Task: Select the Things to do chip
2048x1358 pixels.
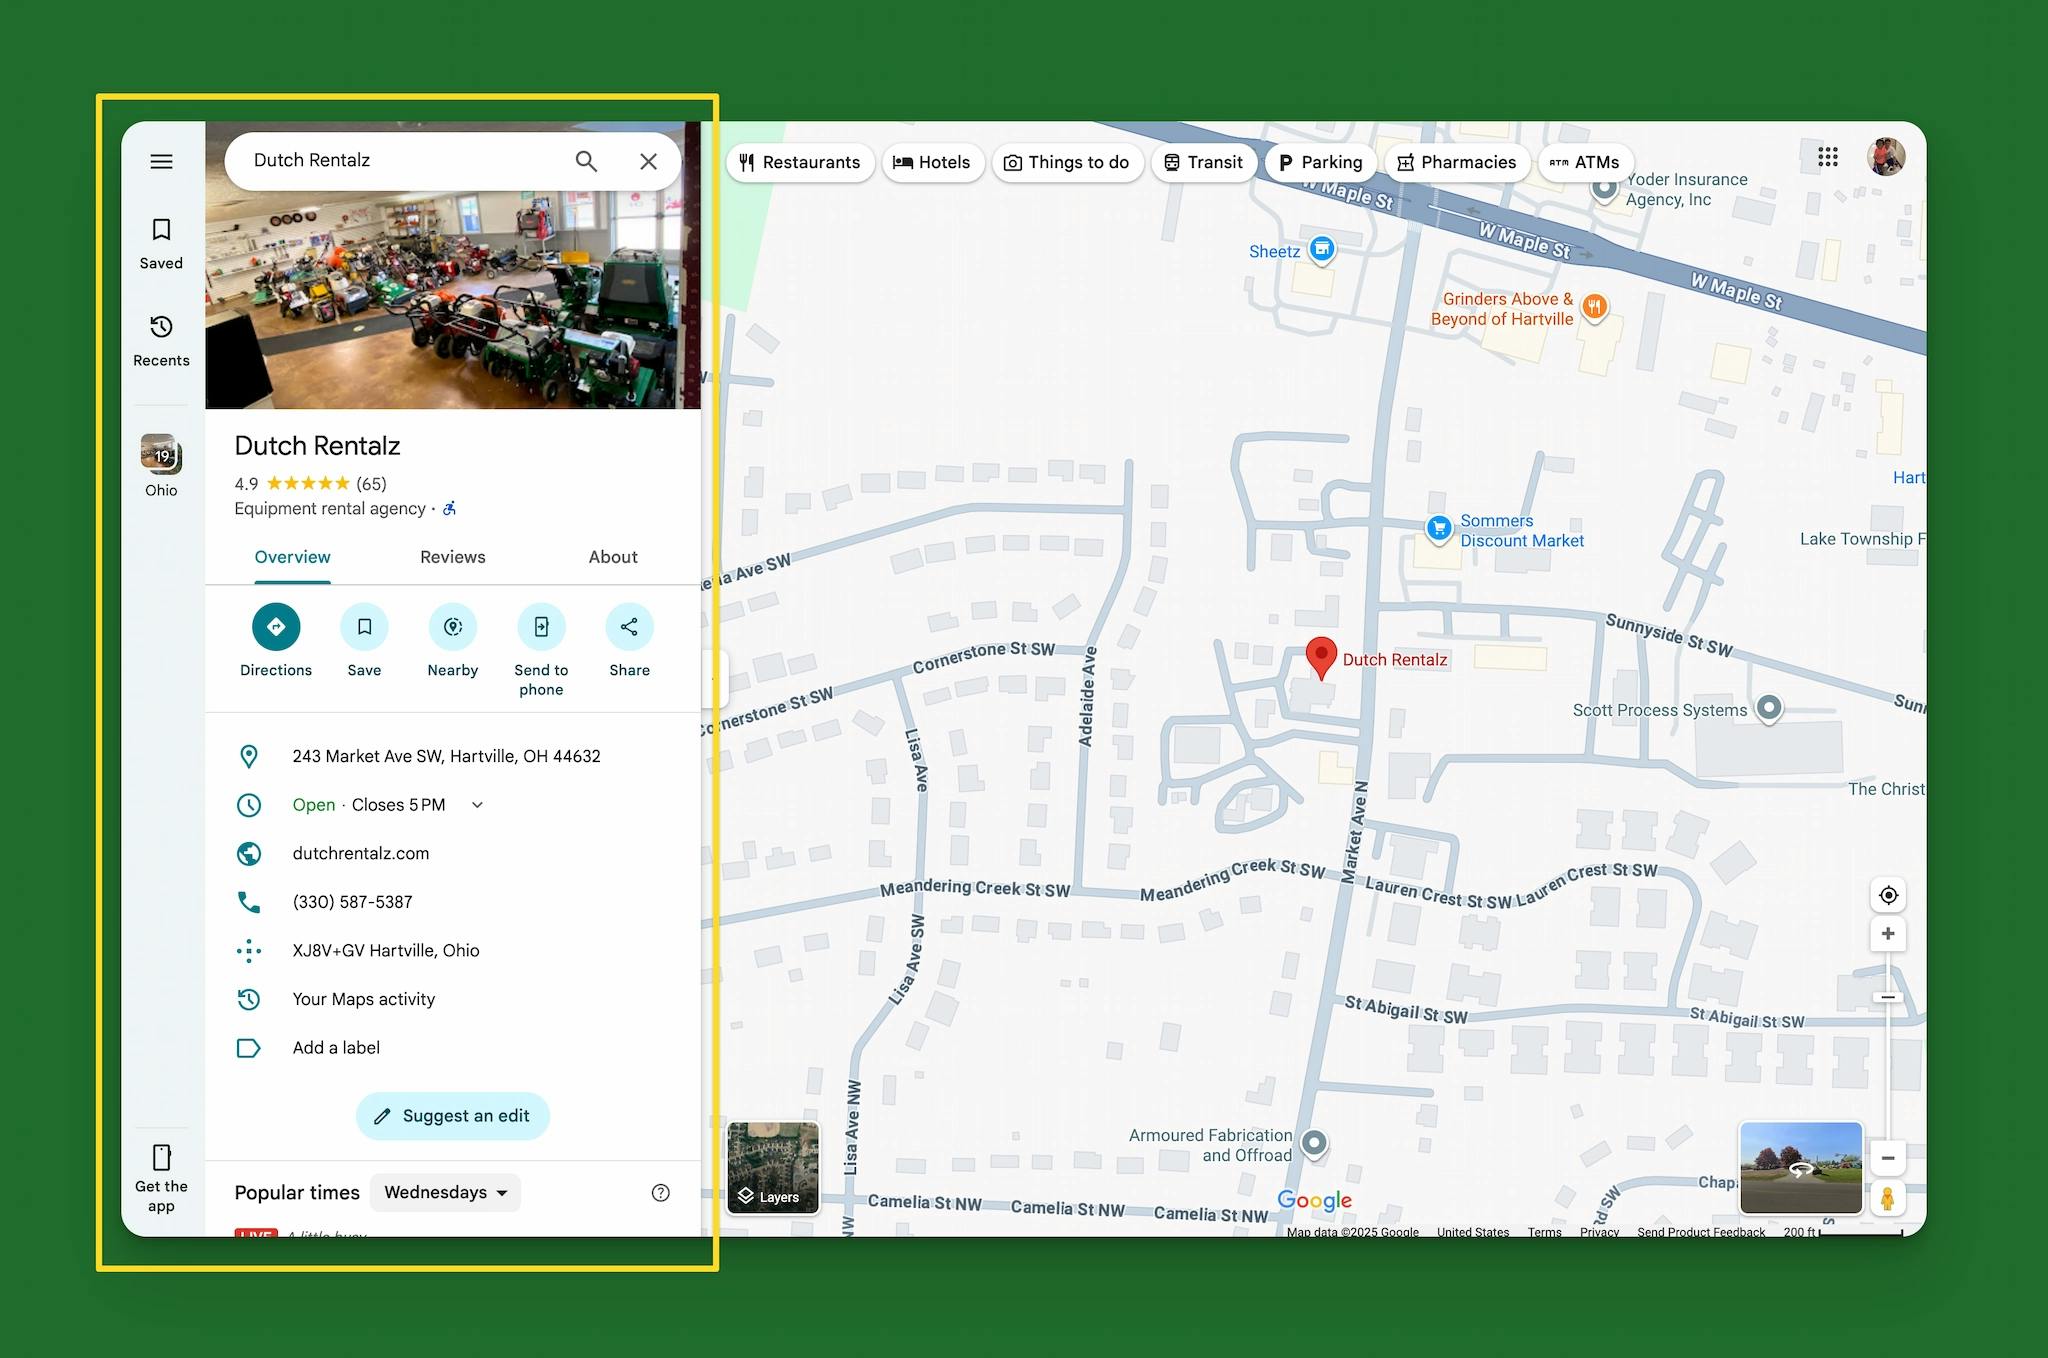Action: click(x=1067, y=162)
